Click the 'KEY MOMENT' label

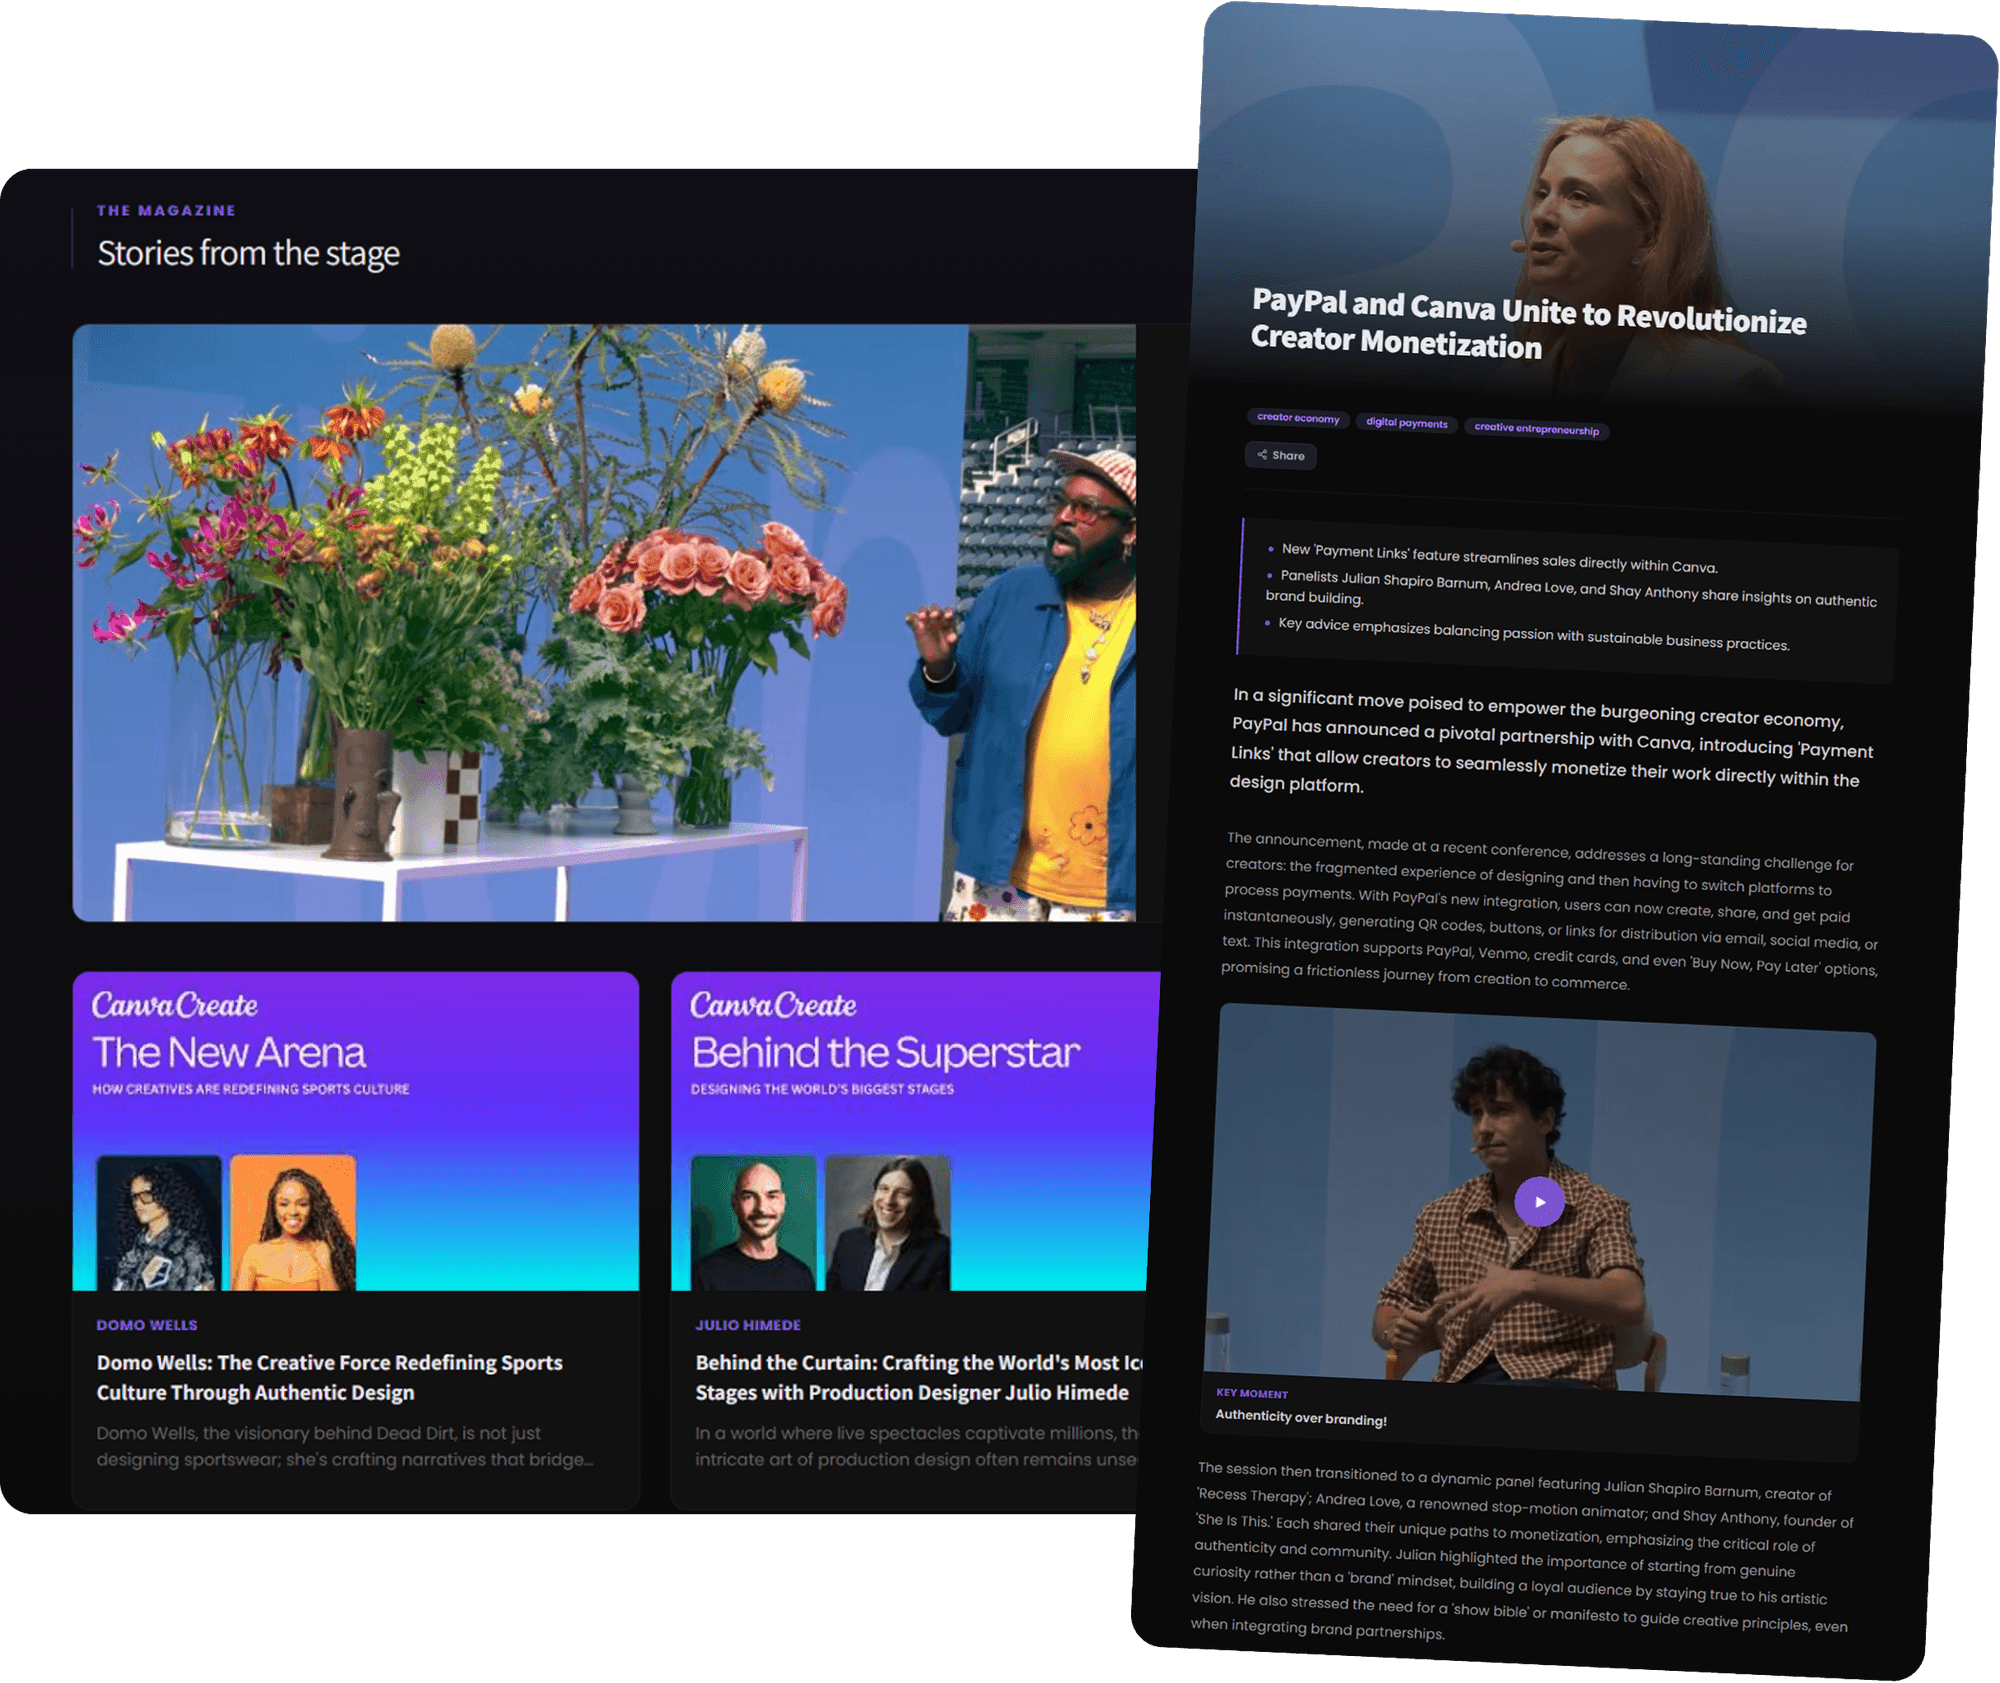coord(1251,1393)
